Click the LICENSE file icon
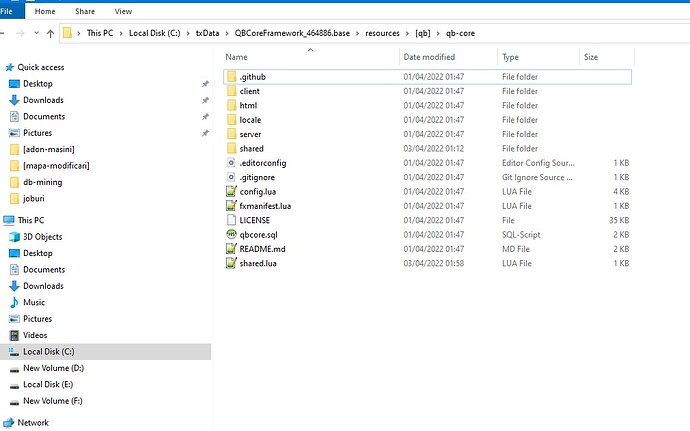 click(x=231, y=220)
